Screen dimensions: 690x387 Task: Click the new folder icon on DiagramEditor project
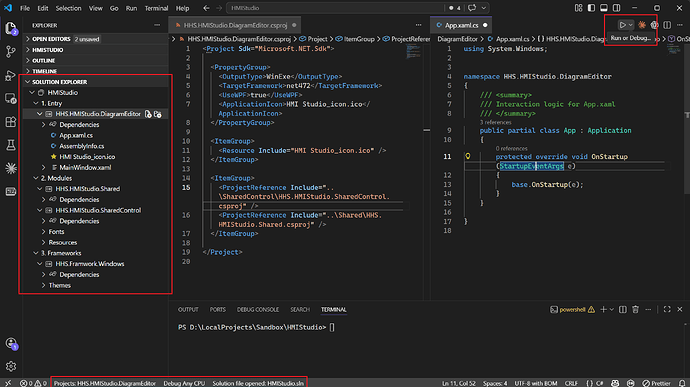[x=158, y=114]
